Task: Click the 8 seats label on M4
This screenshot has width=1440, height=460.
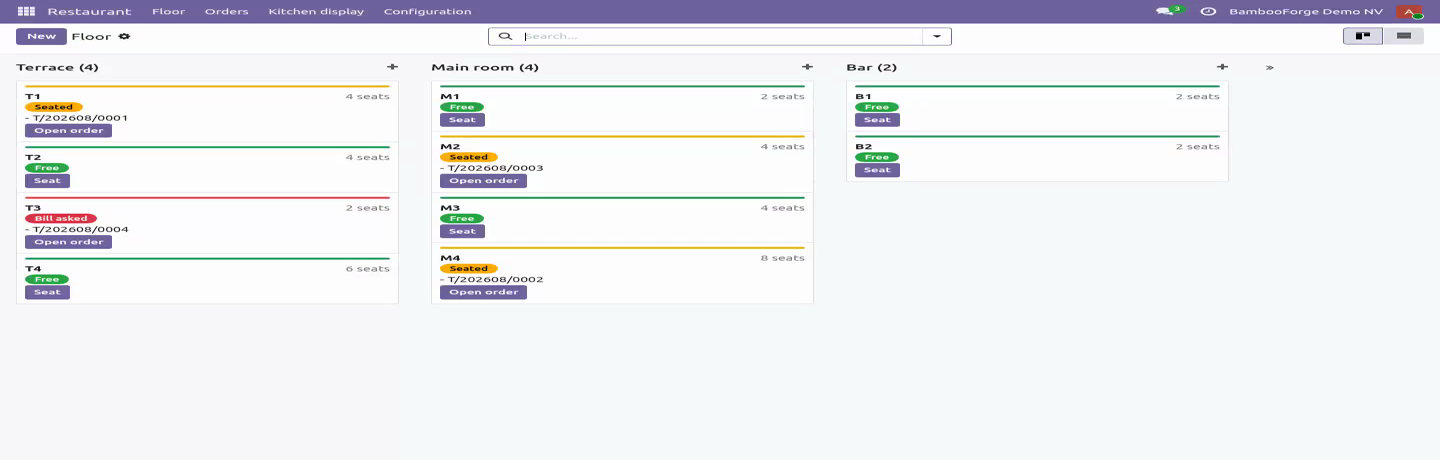Action: (782, 258)
